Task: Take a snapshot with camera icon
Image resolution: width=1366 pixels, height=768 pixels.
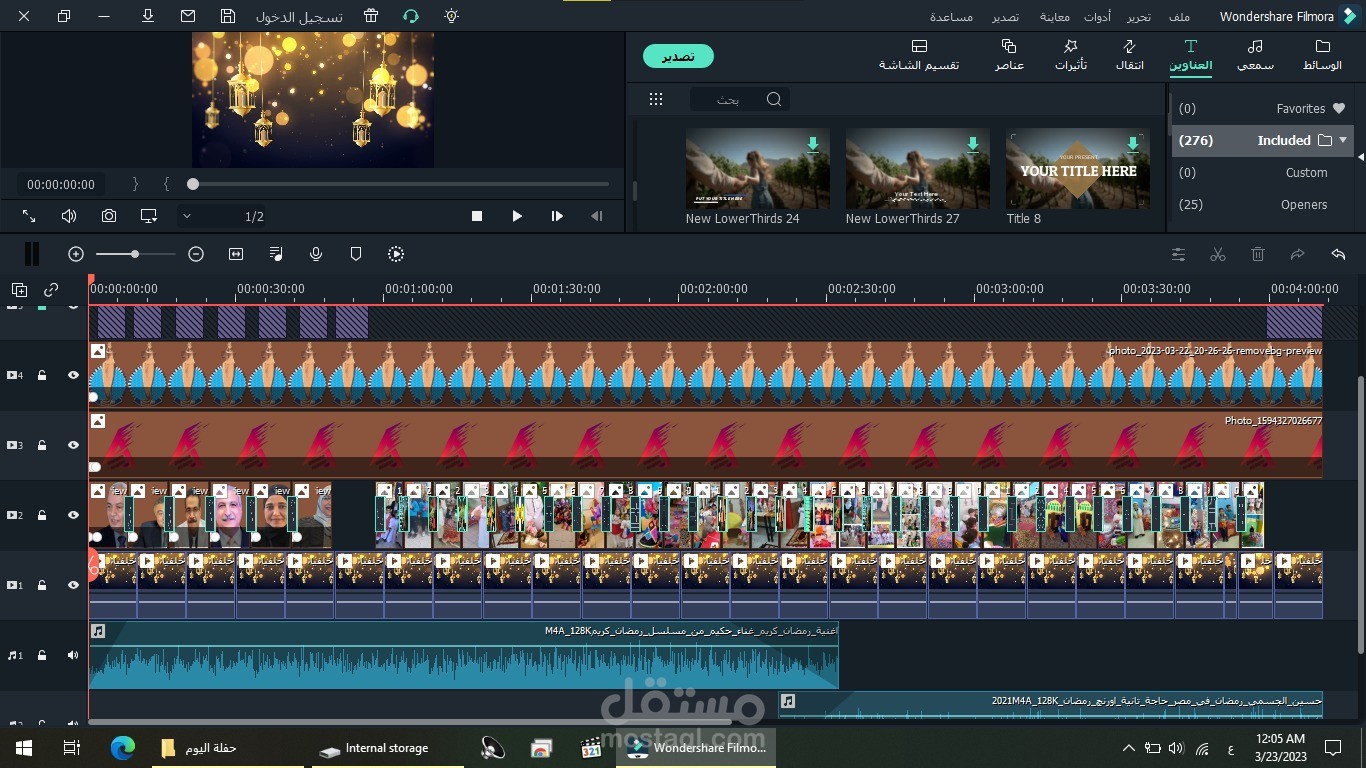Action: (x=109, y=216)
